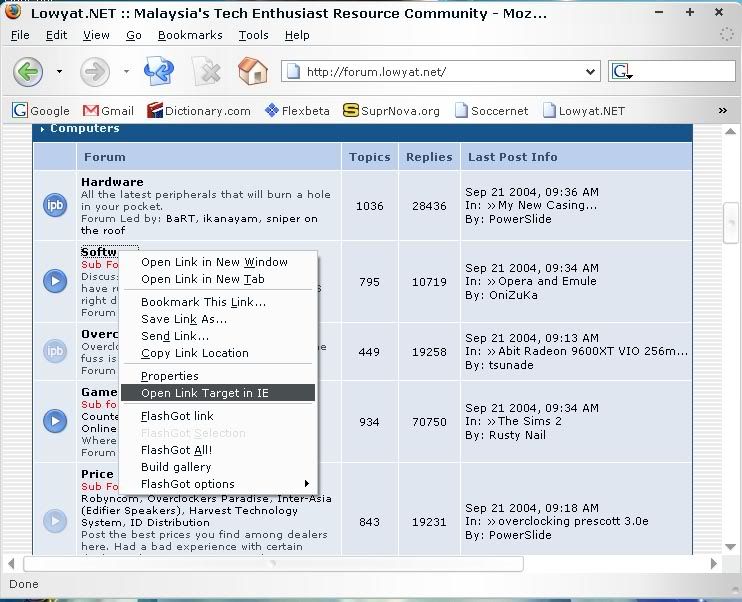Reload the page with the refresh icon

tap(159, 71)
